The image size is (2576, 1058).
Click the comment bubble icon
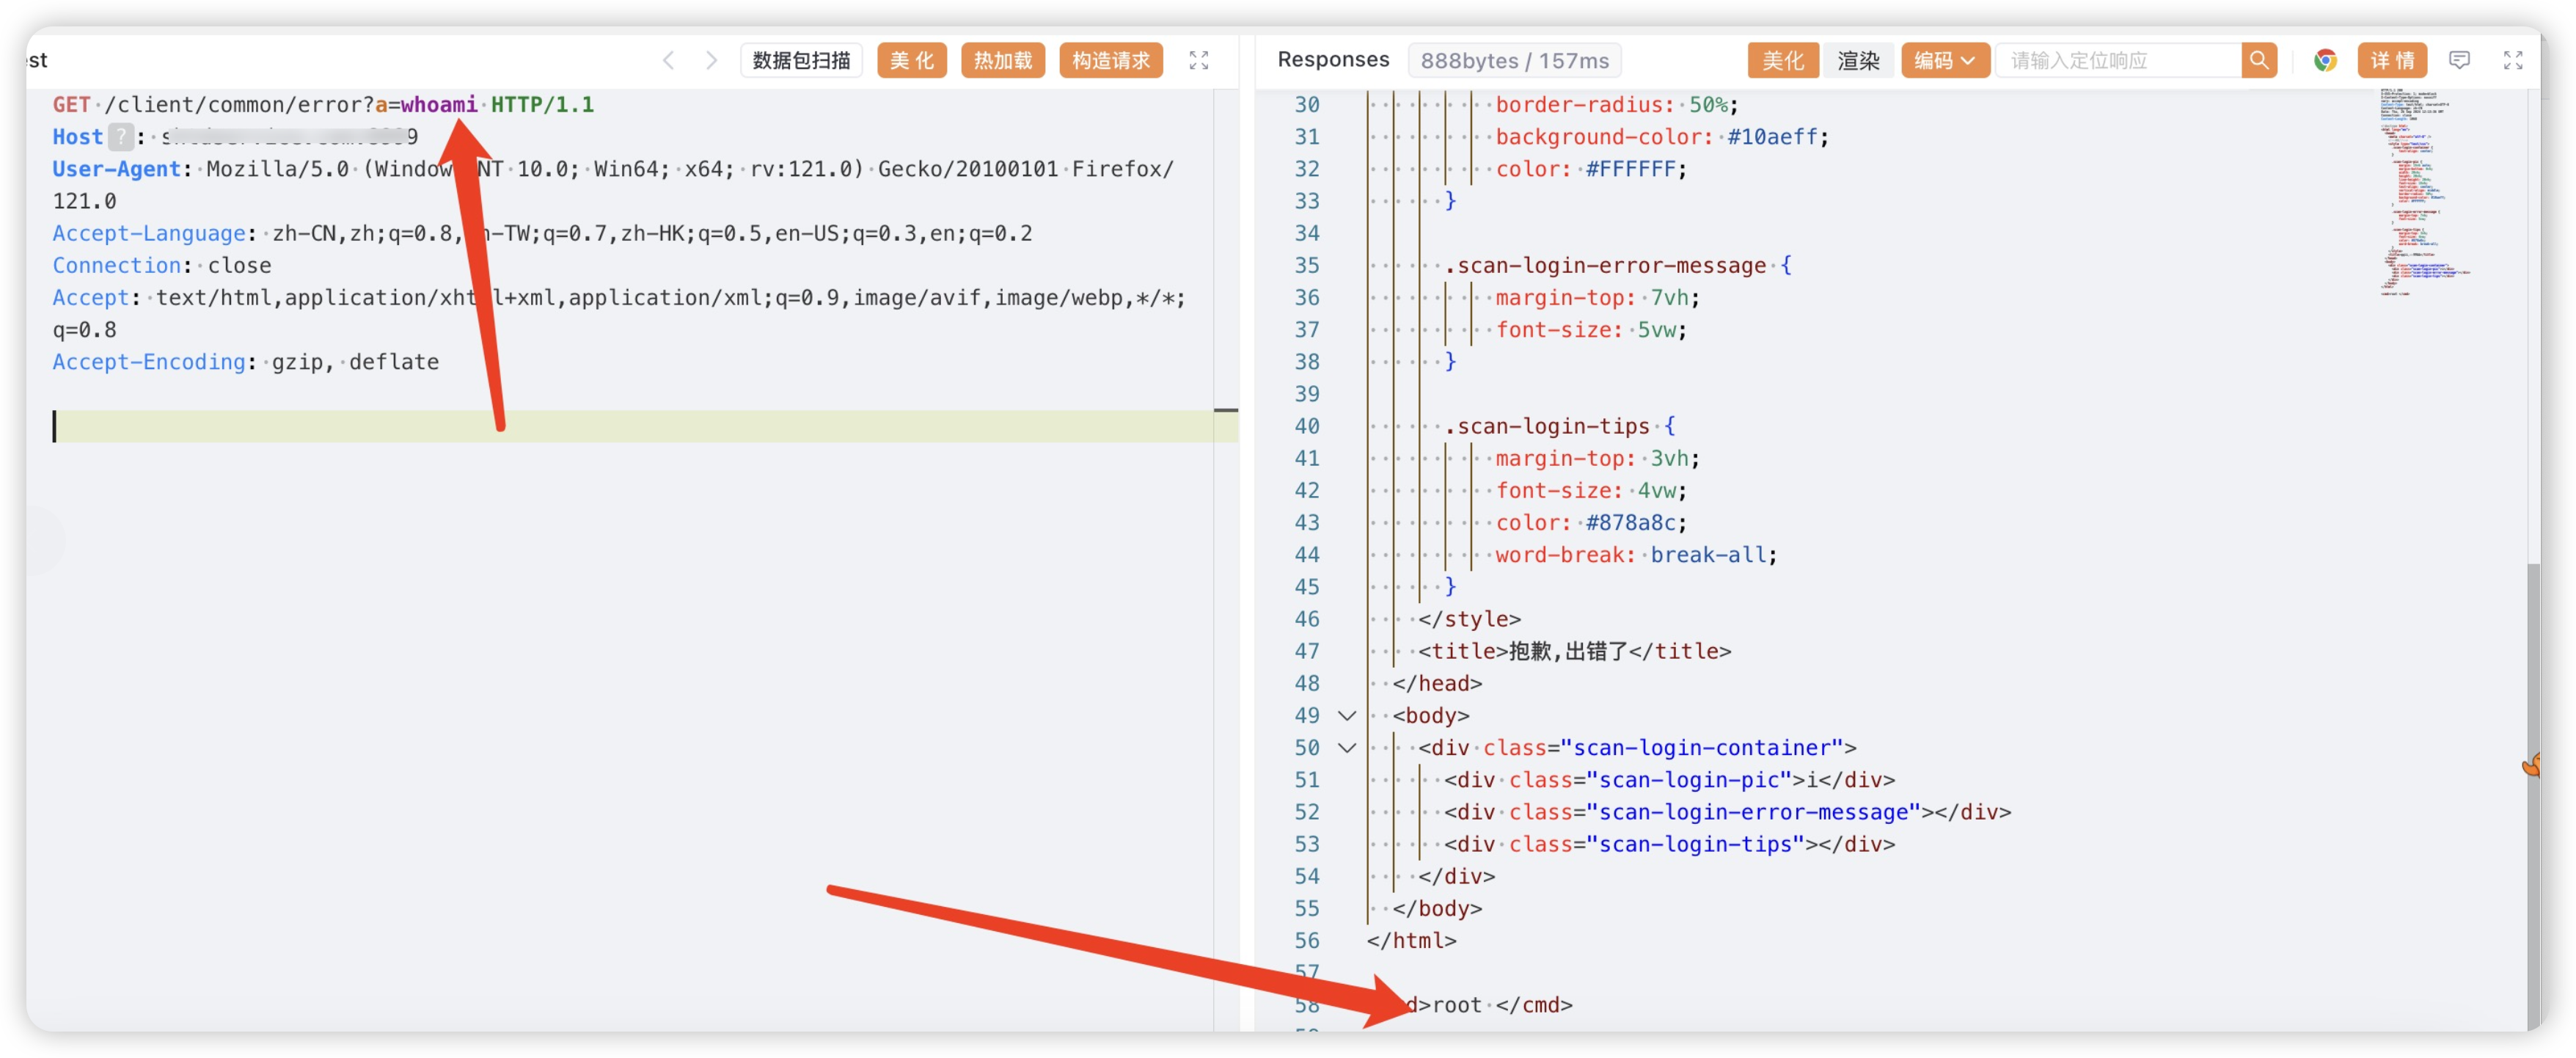click(2461, 60)
